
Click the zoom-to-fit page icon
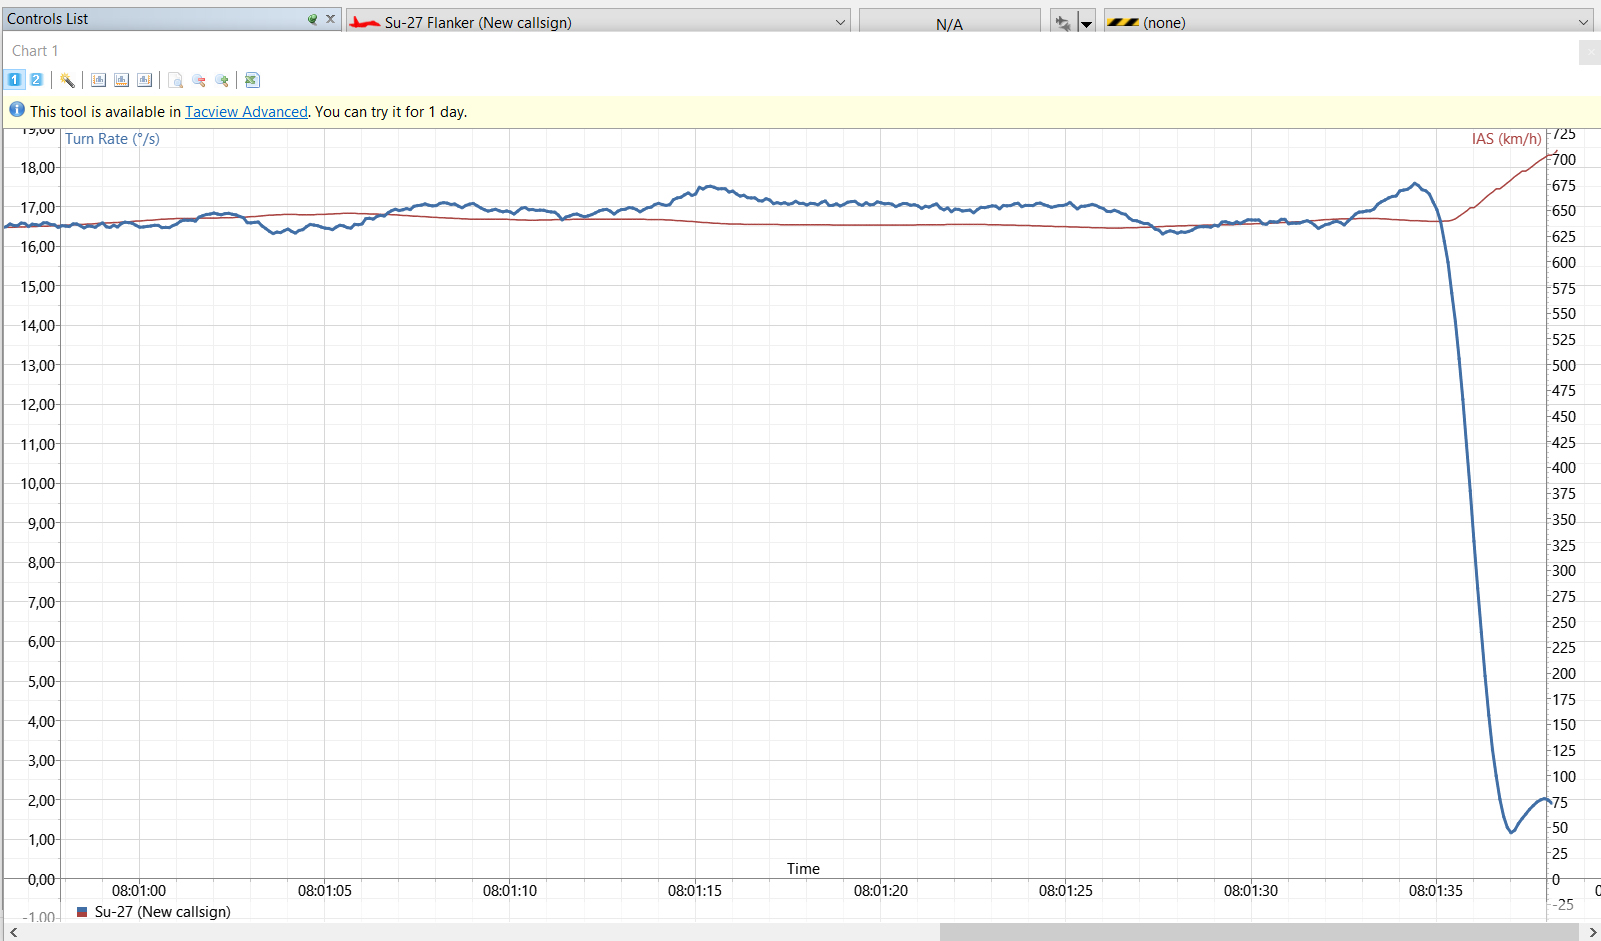pos(175,80)
